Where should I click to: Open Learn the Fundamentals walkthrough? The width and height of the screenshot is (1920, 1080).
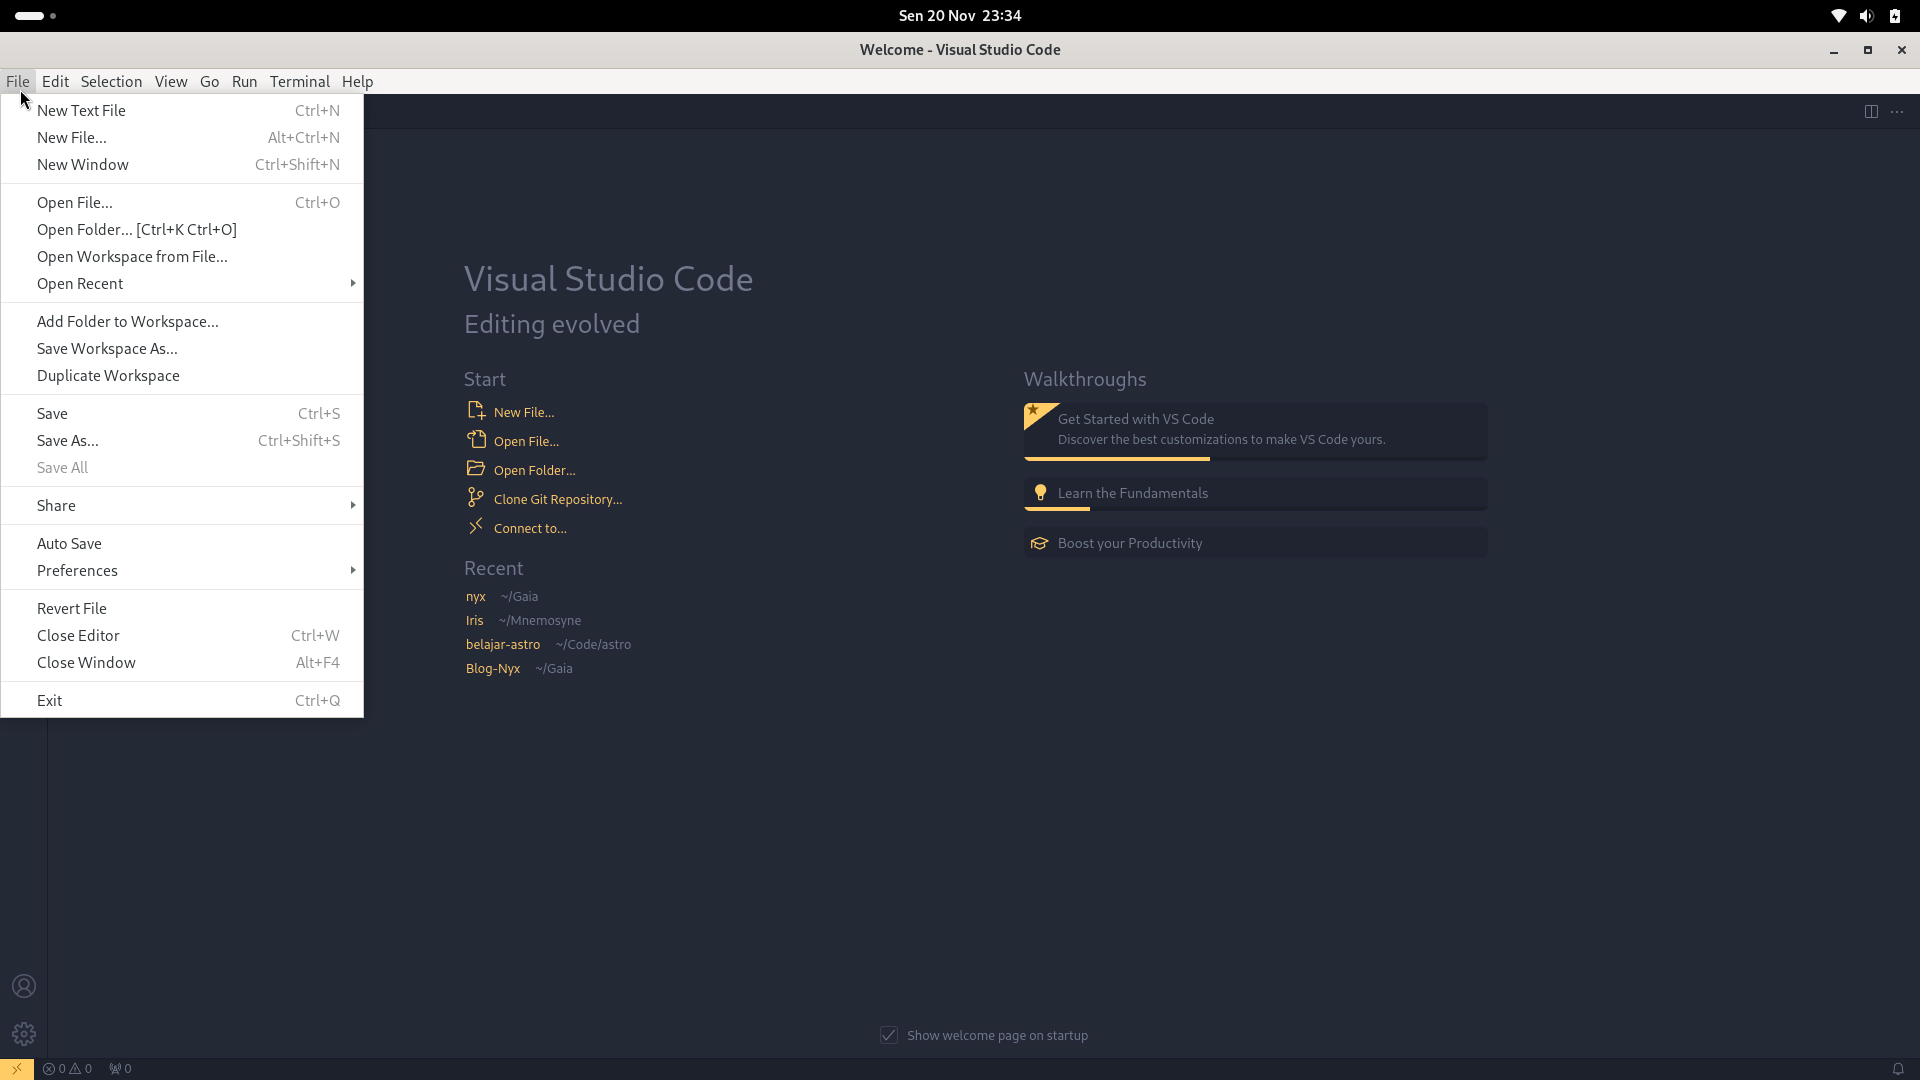click(1255, 493)
